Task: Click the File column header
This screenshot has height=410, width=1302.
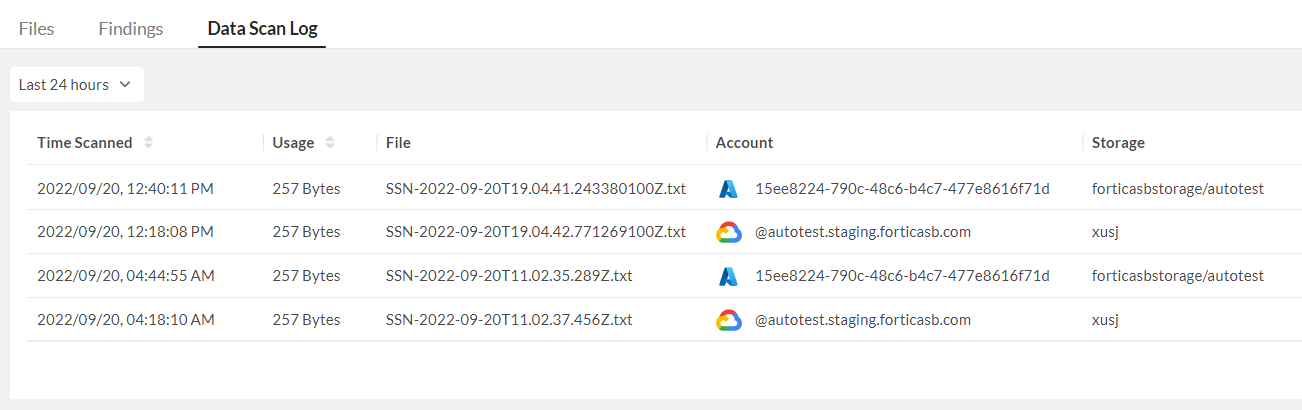Action: [399, 143]
